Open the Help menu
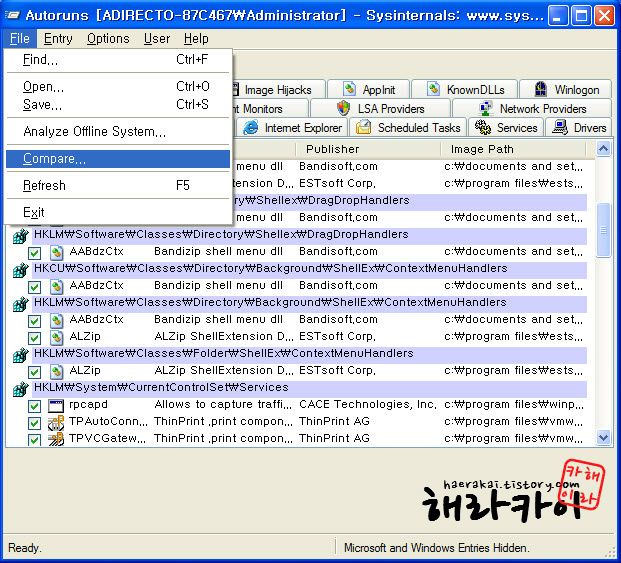621x563 pixels. (196, 39)
